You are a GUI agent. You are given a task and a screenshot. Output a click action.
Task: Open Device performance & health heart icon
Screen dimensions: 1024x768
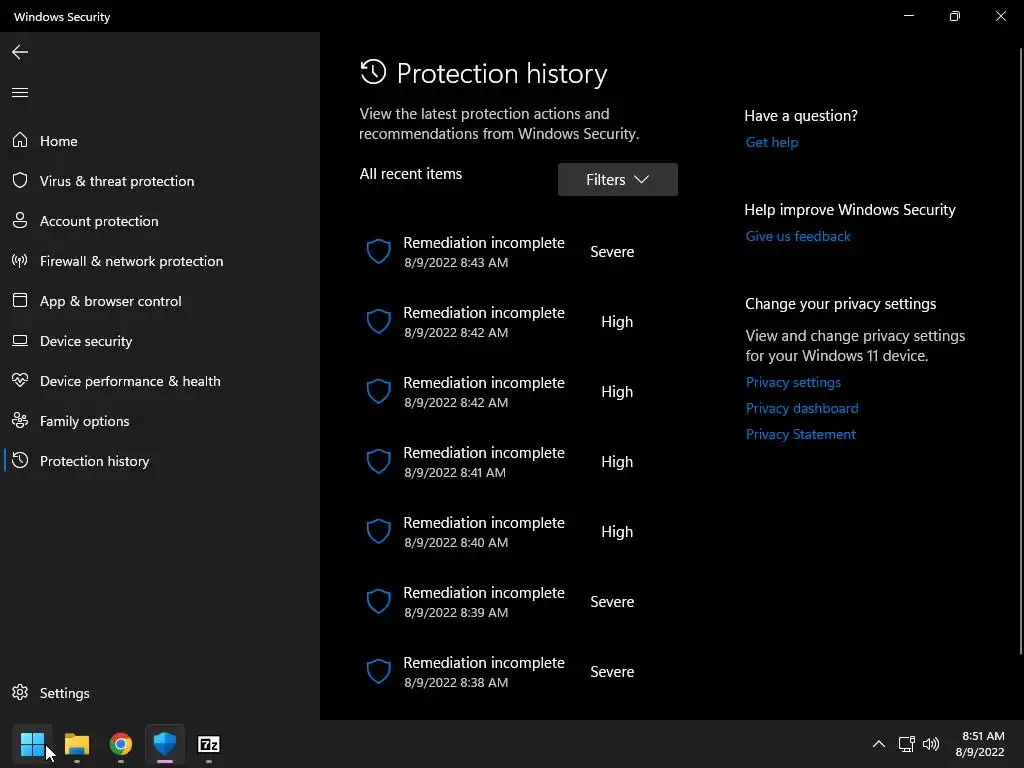pyautogui.click(x=20, y=381)
